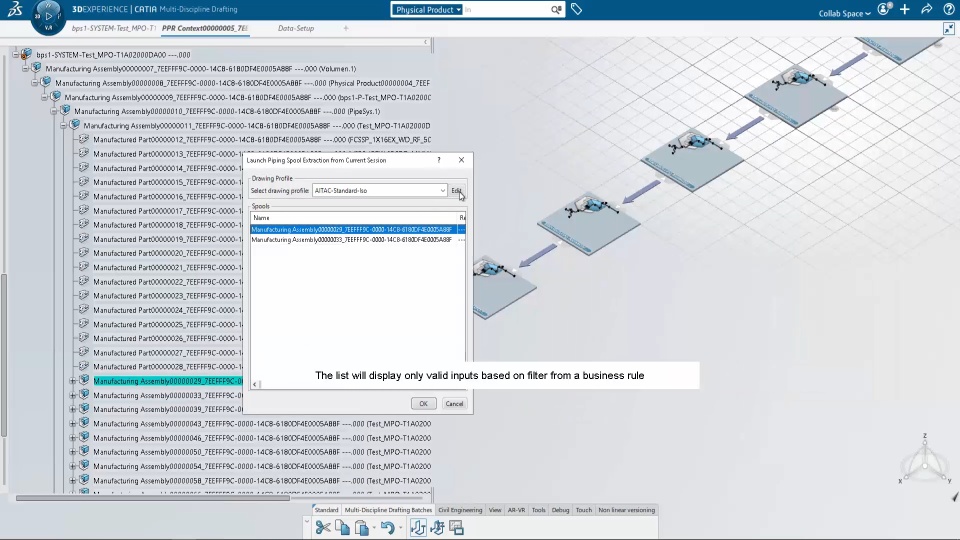Click the top bar search input field
The height and width of the screenshot is (540, 960).
506,9
